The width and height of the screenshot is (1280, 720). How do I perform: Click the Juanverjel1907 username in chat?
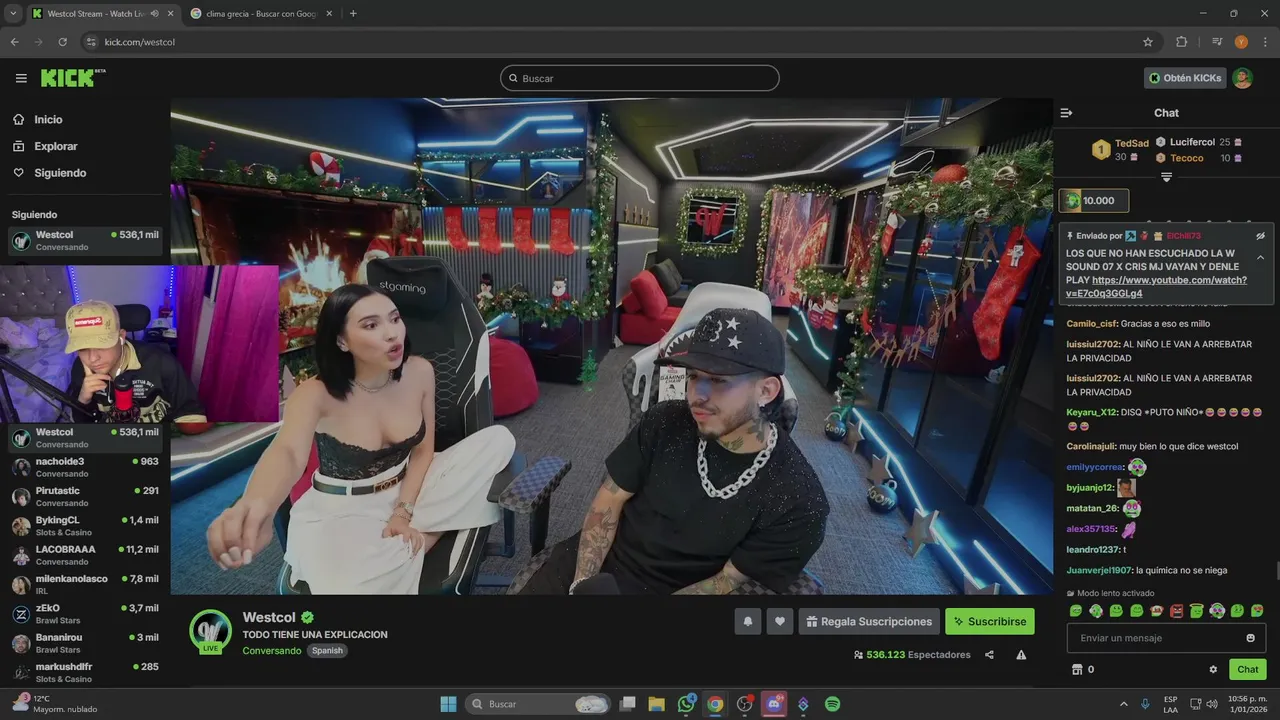click(1099, 570)
